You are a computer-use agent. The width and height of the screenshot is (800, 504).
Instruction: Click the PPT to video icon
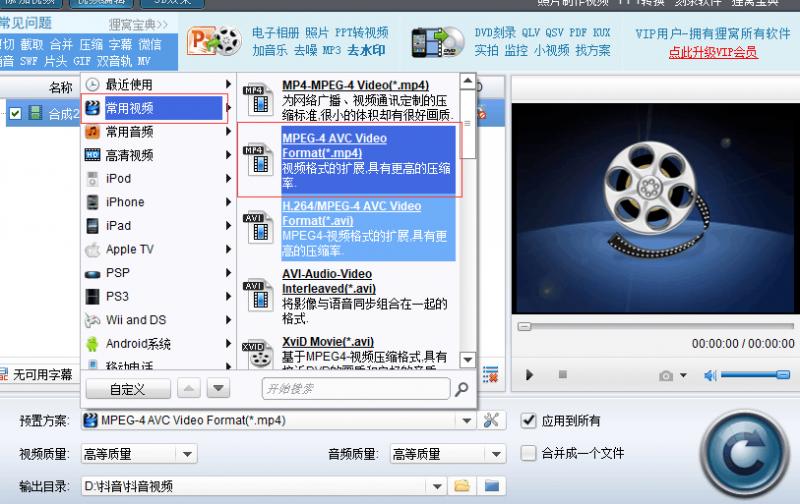(x=214, y=41)
